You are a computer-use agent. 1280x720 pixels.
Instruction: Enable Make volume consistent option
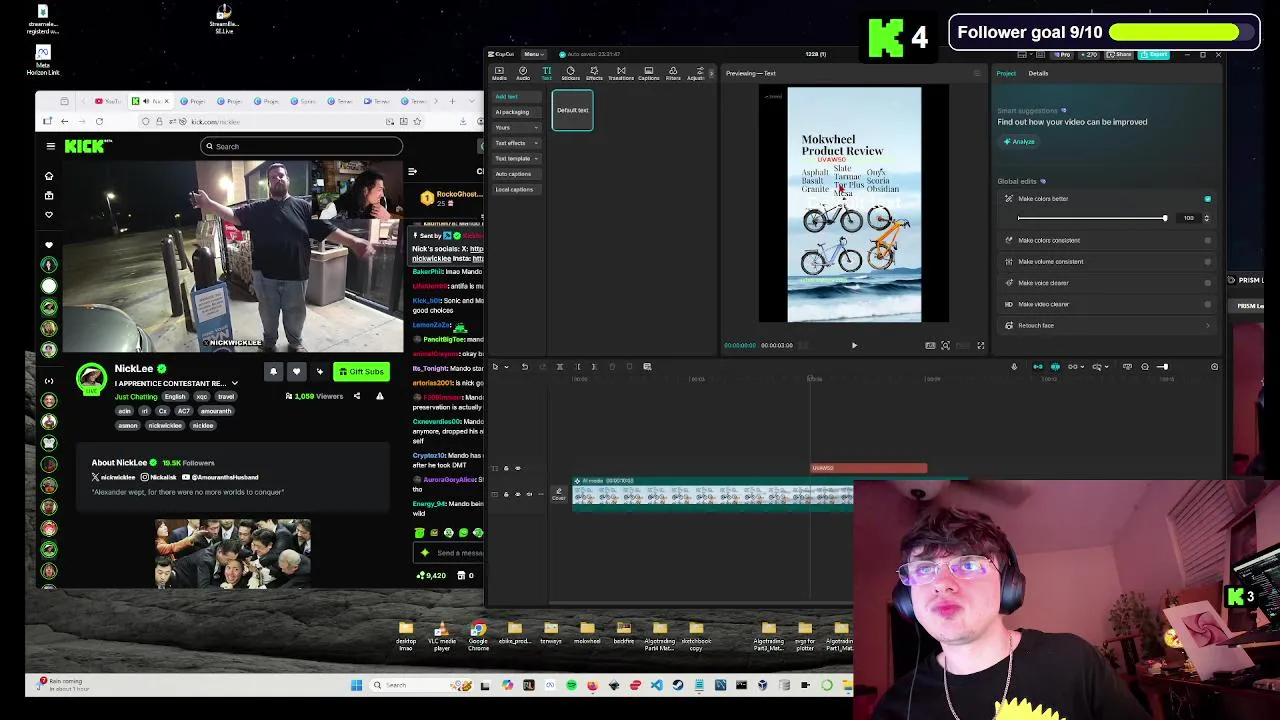click(1208, 262)
